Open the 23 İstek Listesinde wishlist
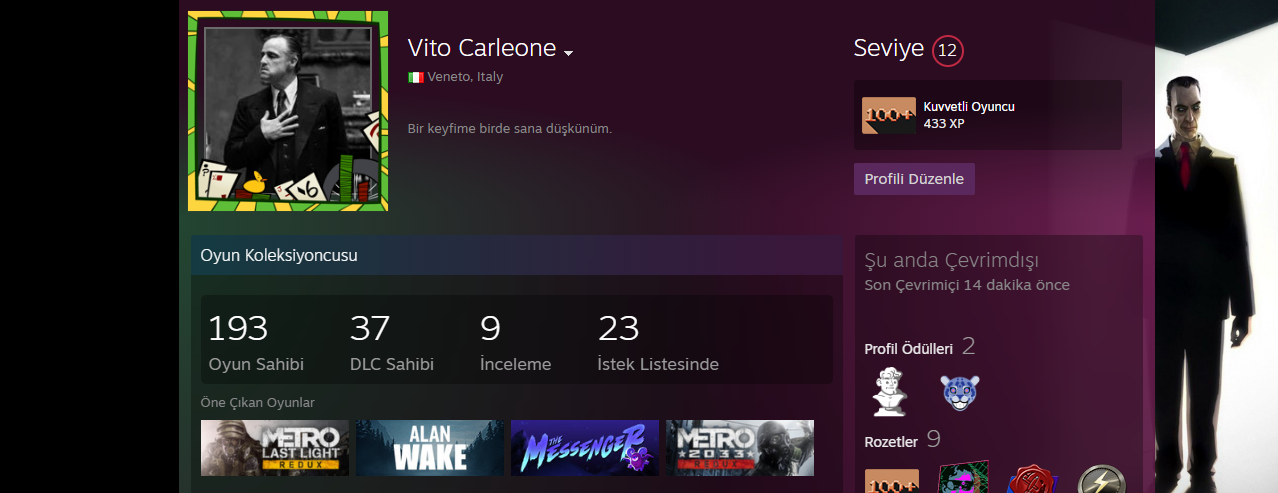 pyautogui.click(x=658, y=342)
